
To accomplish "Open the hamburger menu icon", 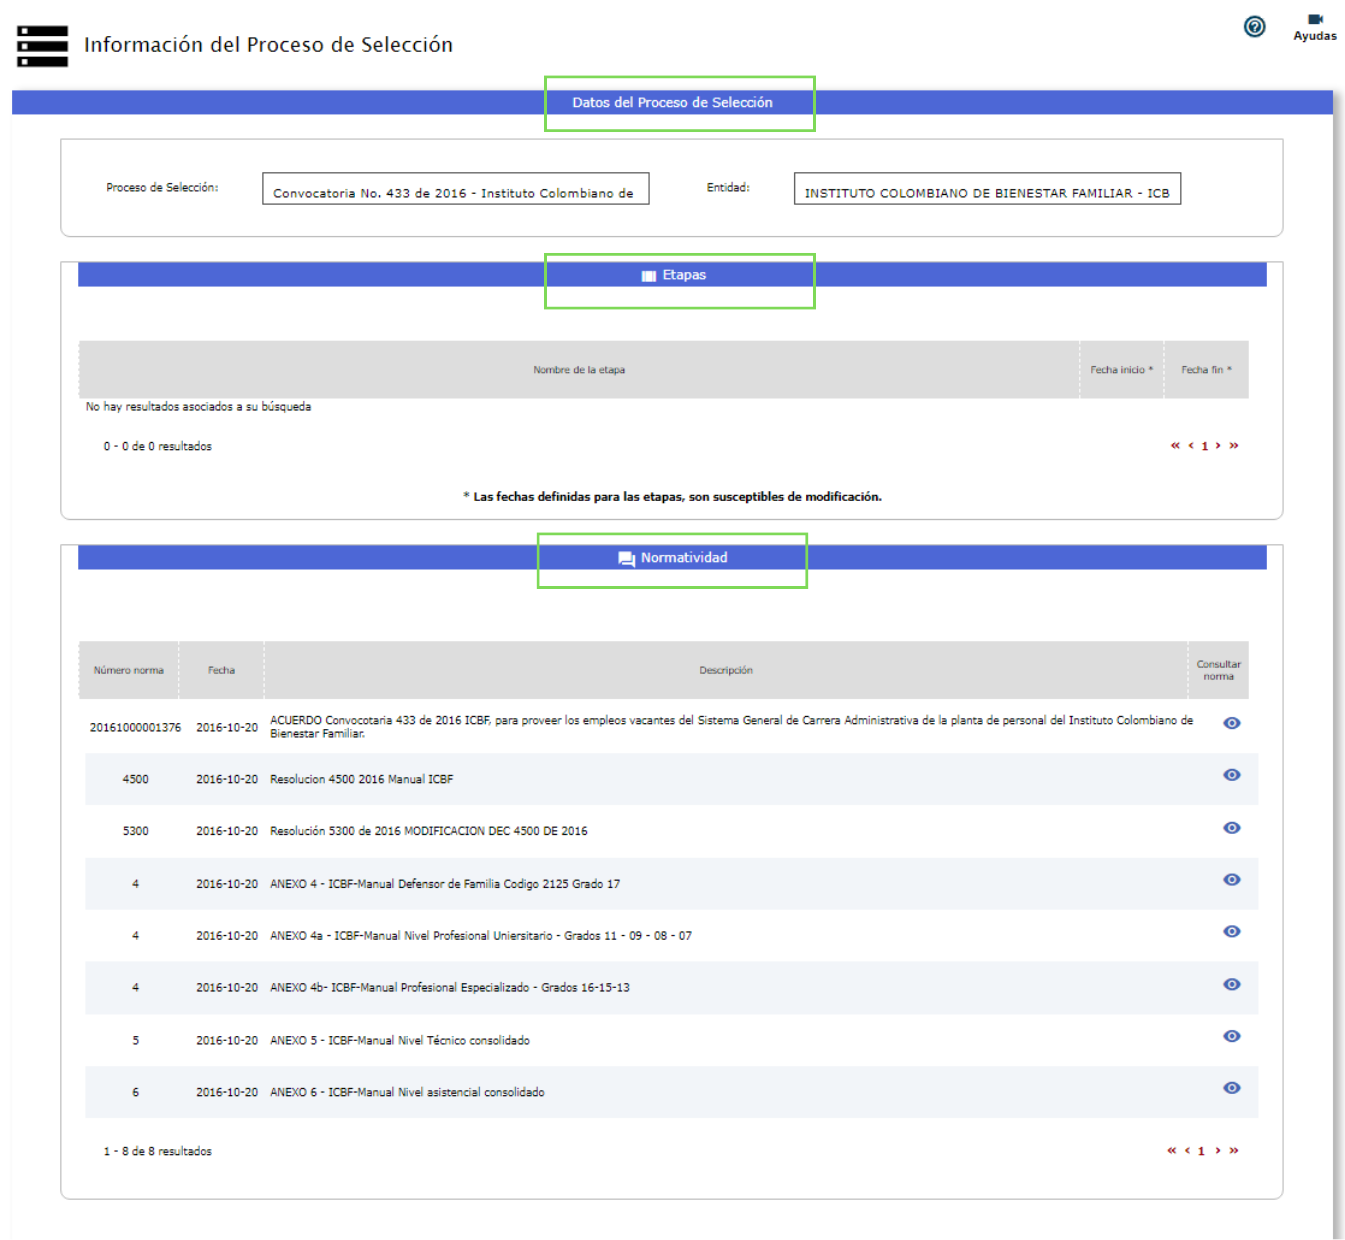I will click(x=43, y=46).
